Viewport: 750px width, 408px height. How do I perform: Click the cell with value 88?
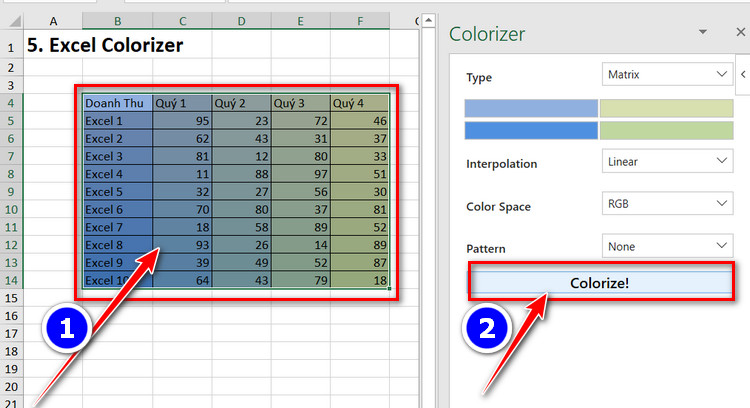pyautogui.click(x=242, y=174)
